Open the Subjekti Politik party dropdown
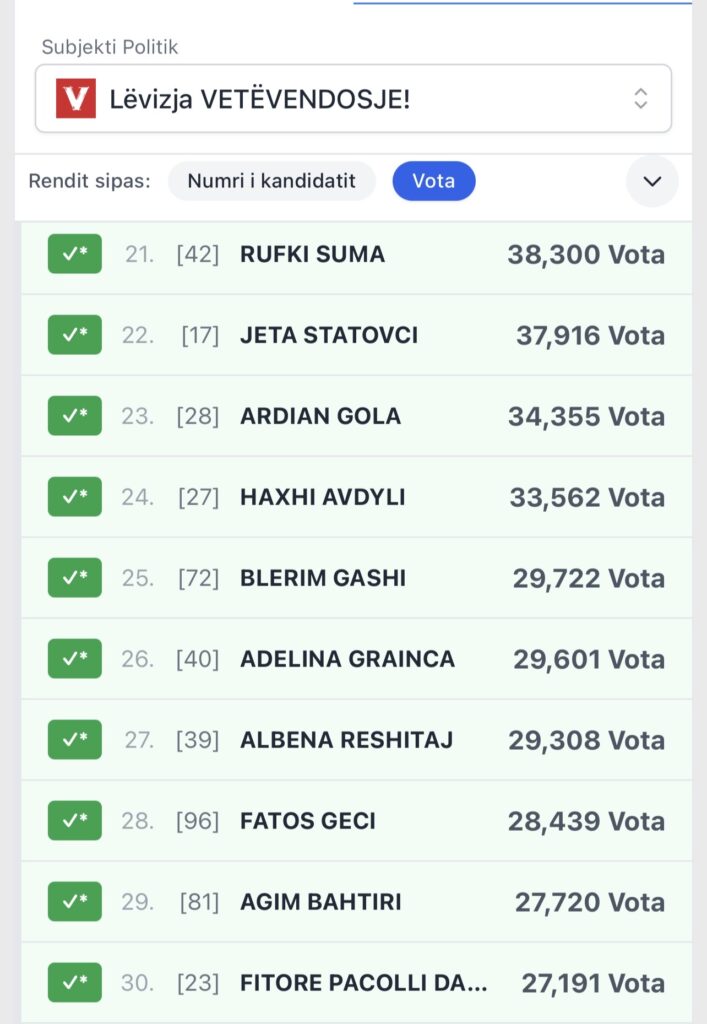Image resolution: width=707 pixels, height=1024 pixels. click(353, 98)
